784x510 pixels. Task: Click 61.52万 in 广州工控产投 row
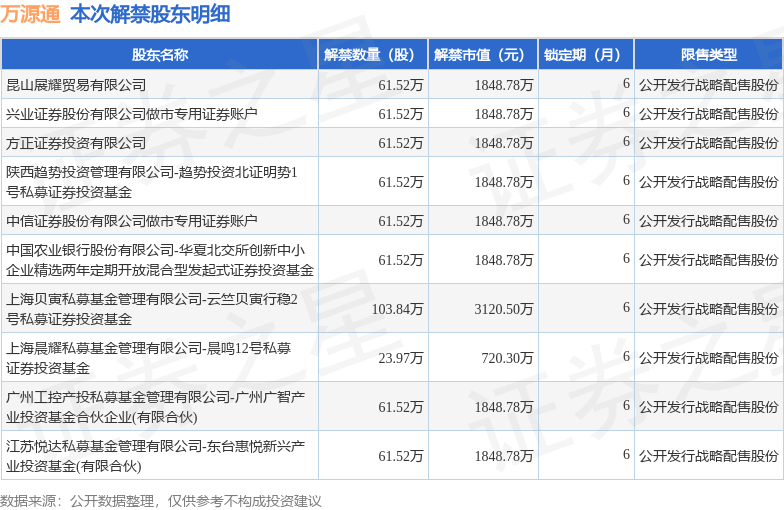point(401,407)
